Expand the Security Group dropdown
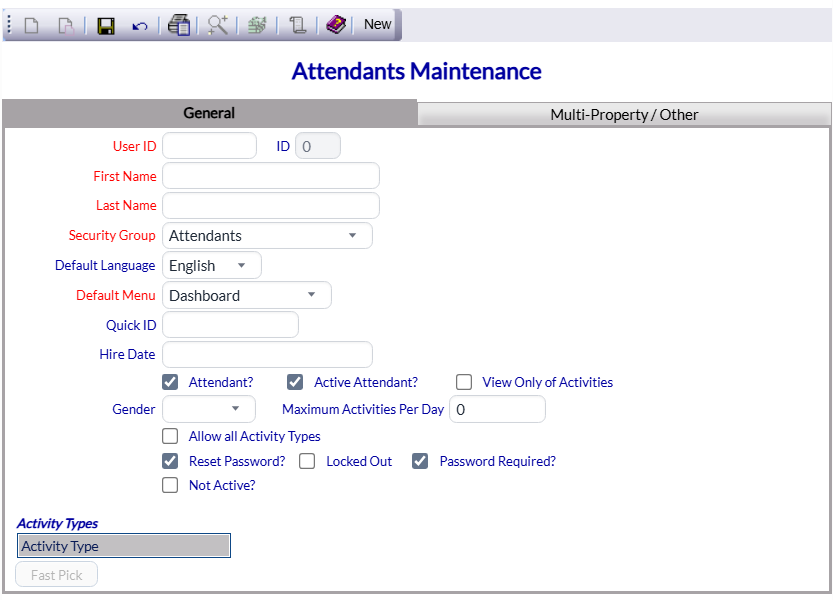This screenshot has height=600, width=833. point(267,236)
